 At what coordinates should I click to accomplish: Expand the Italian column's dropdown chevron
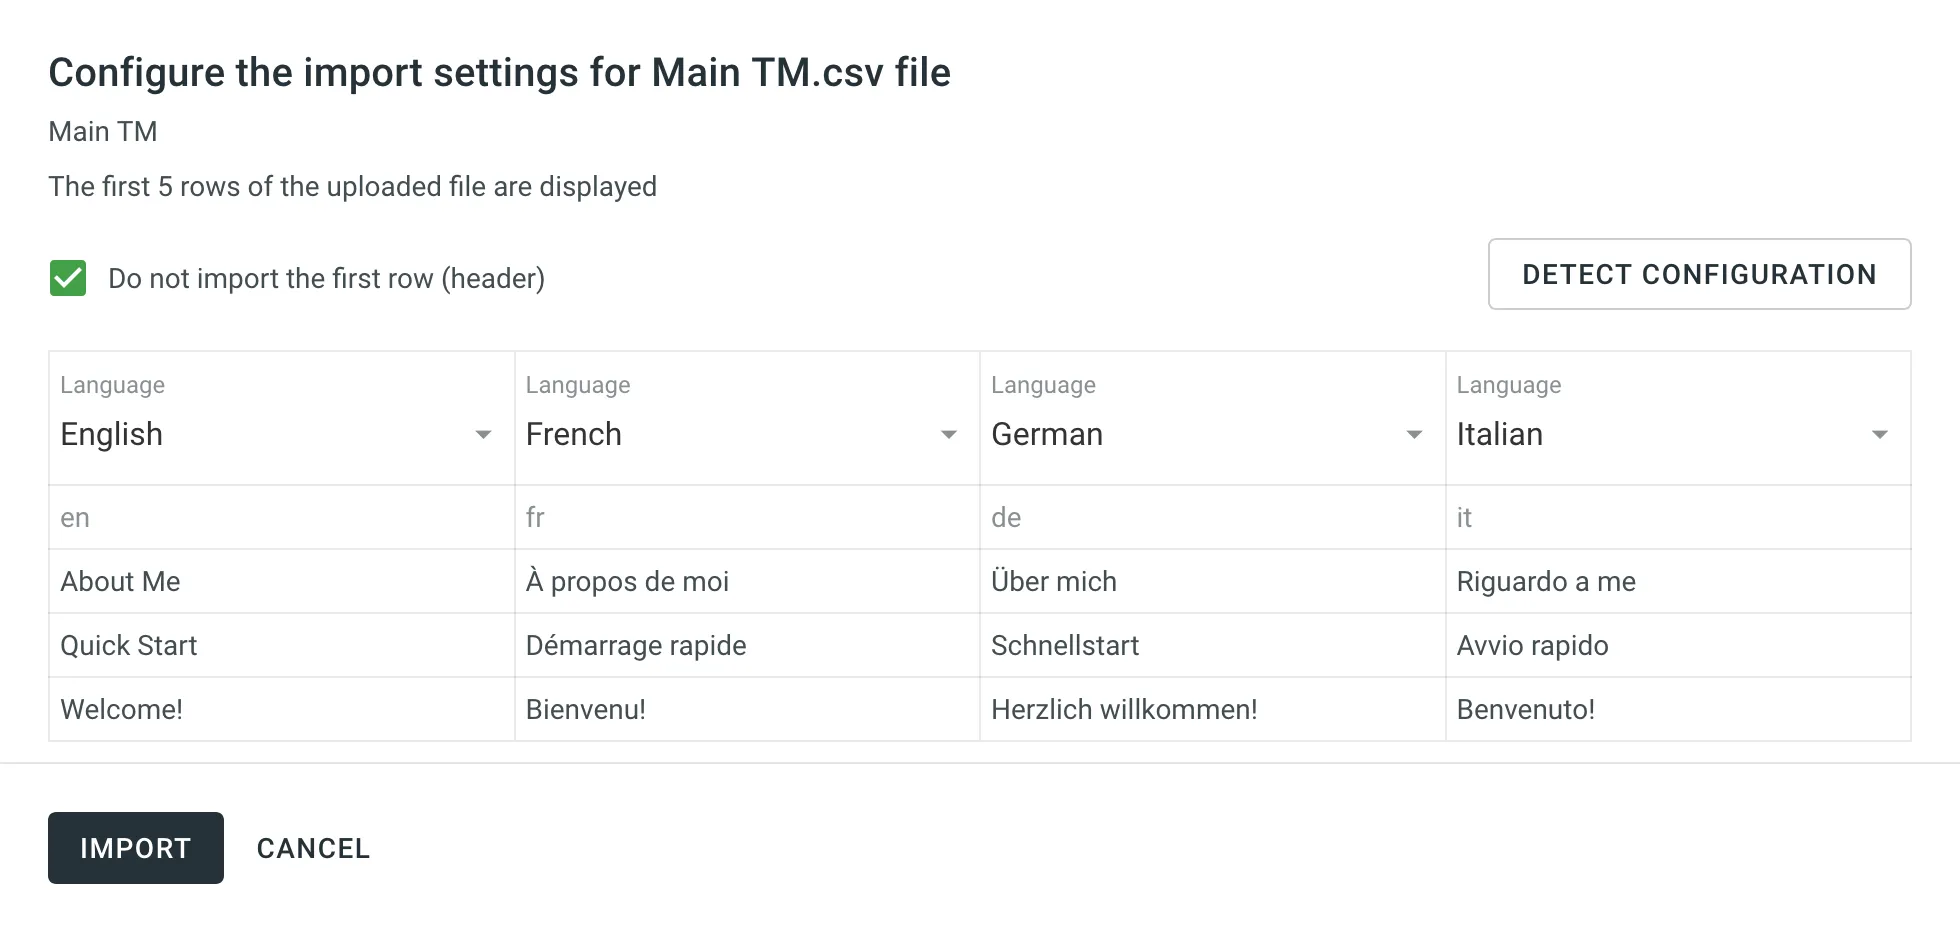point(1880,434)
